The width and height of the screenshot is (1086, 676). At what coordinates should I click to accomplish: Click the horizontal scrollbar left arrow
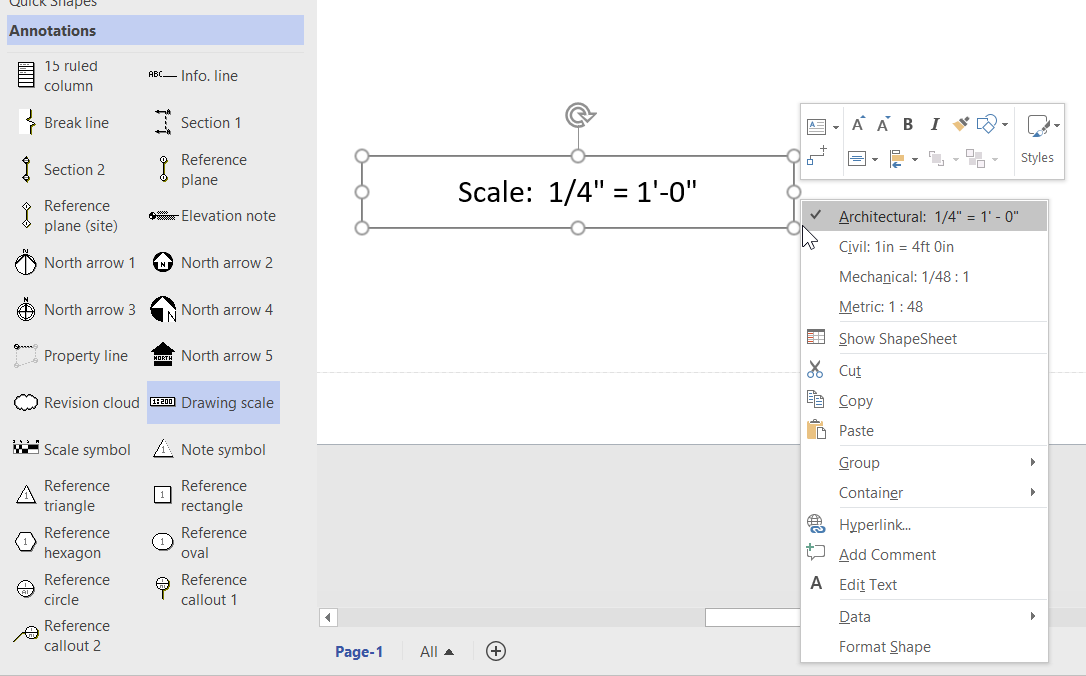click(328, 617)
